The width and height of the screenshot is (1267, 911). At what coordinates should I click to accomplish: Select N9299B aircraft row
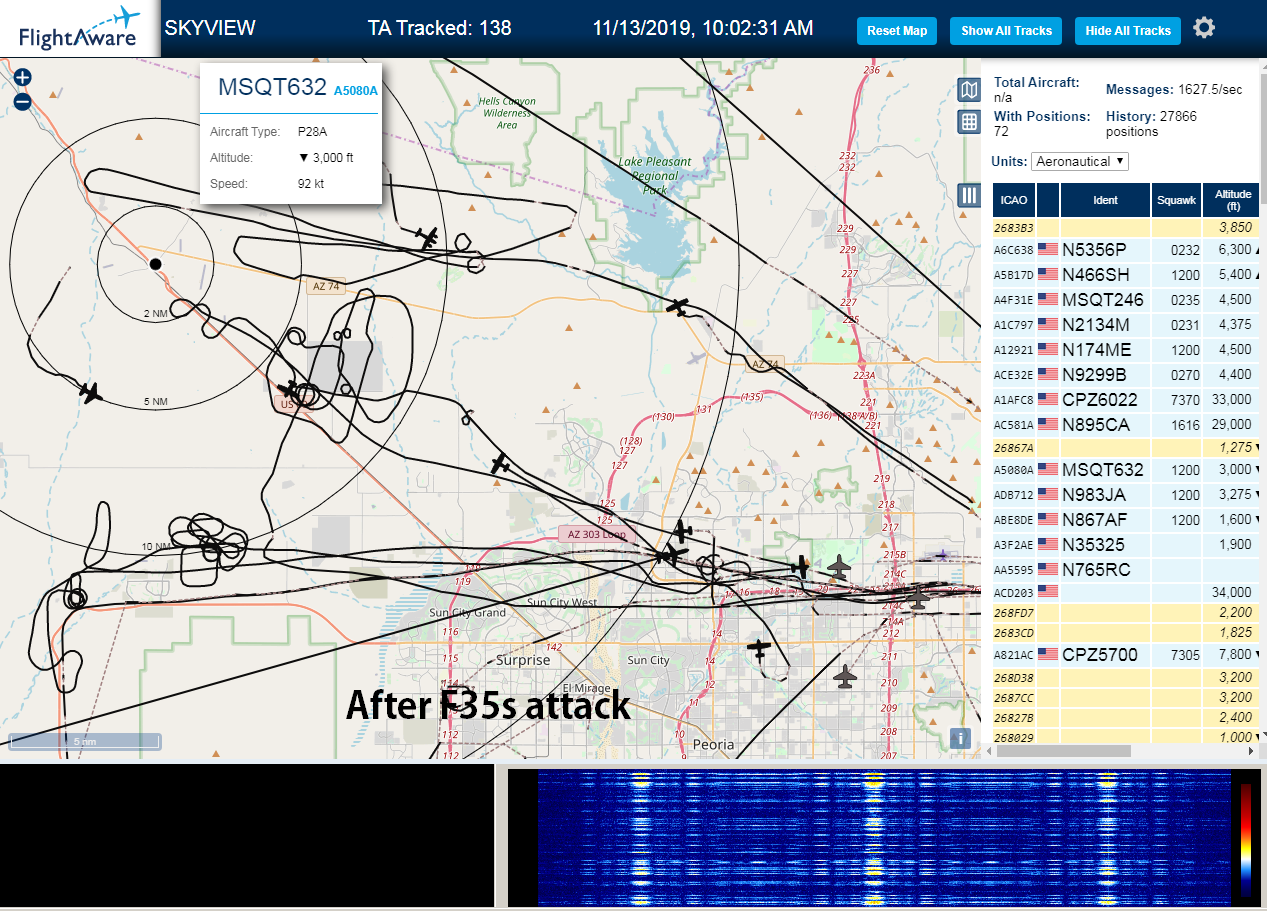click(1126, 374)
